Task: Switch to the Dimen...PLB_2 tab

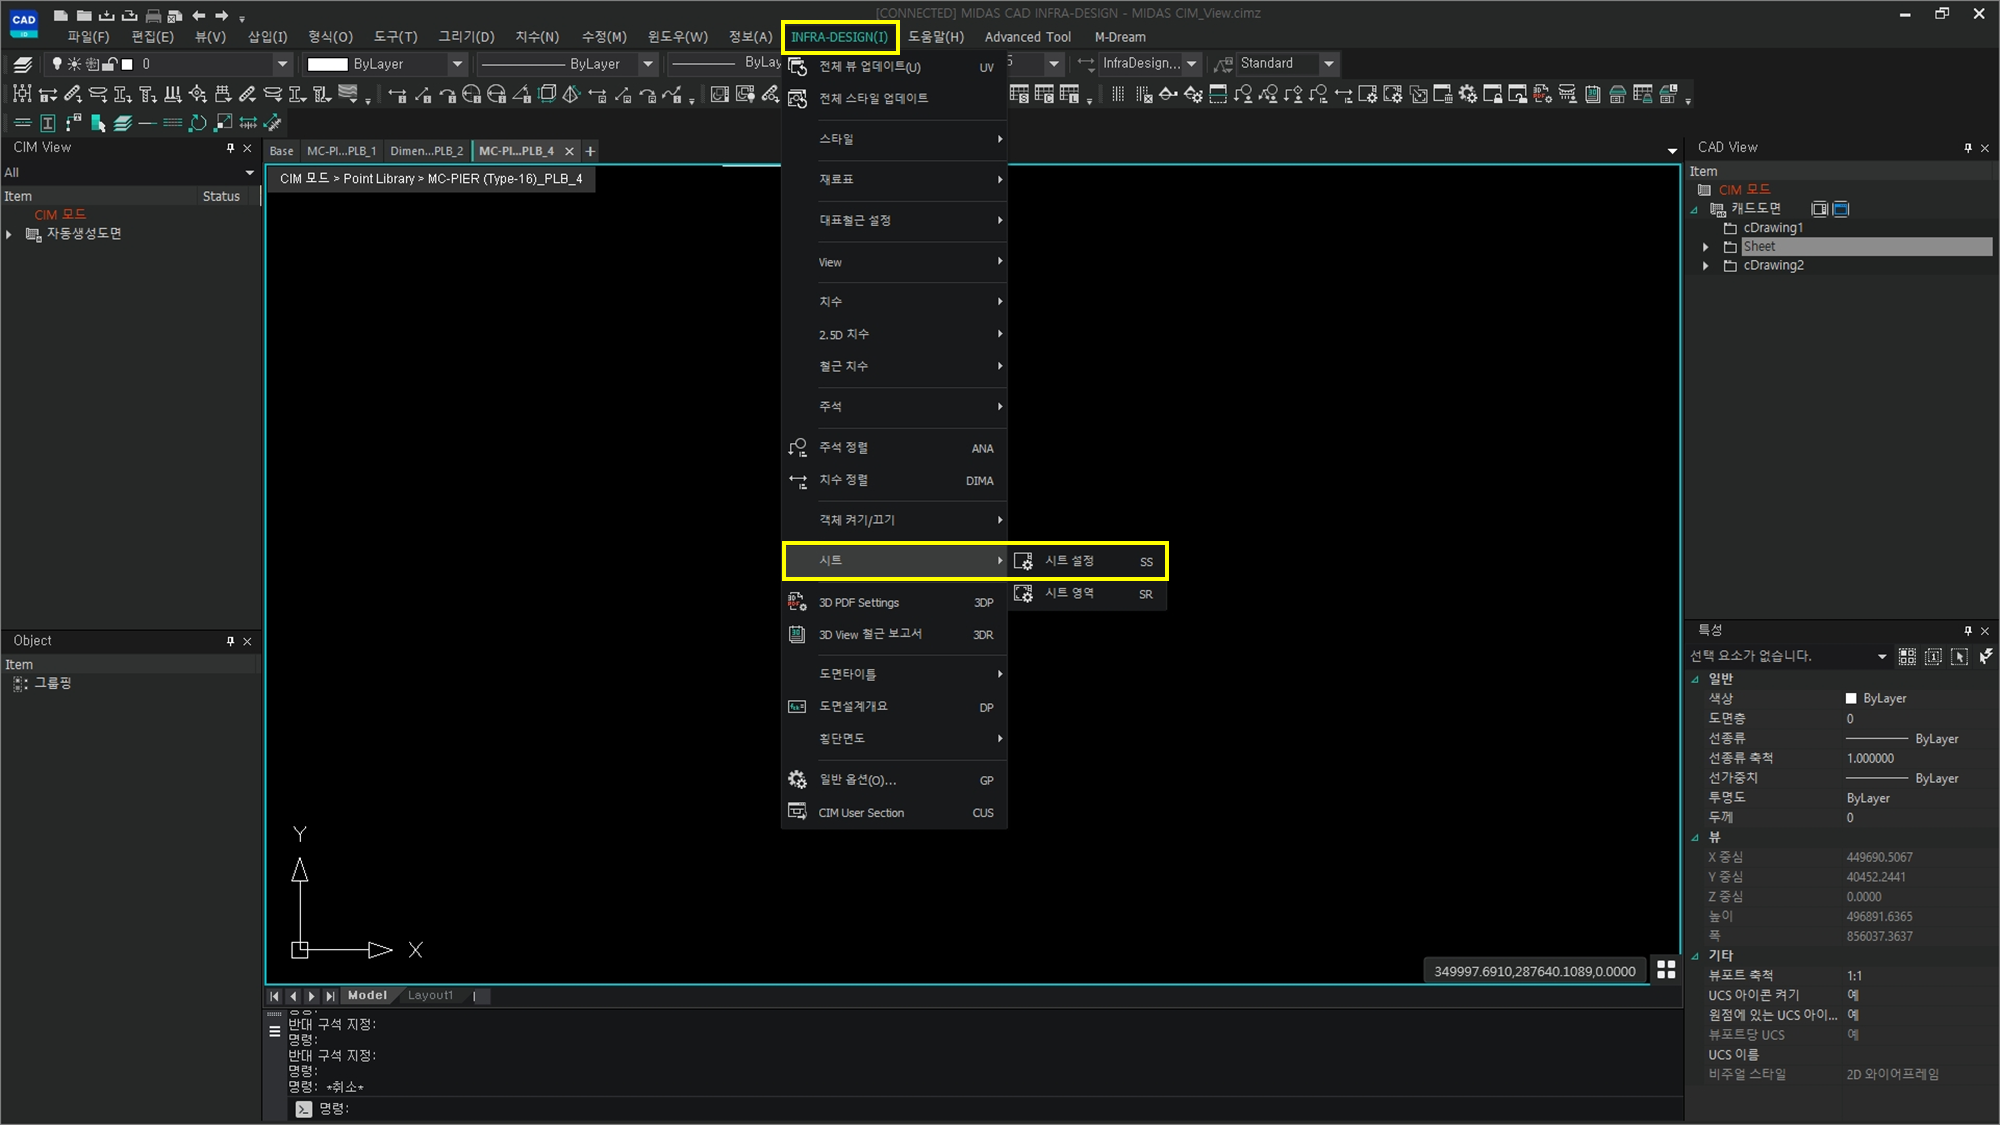Action: [426, 151]
